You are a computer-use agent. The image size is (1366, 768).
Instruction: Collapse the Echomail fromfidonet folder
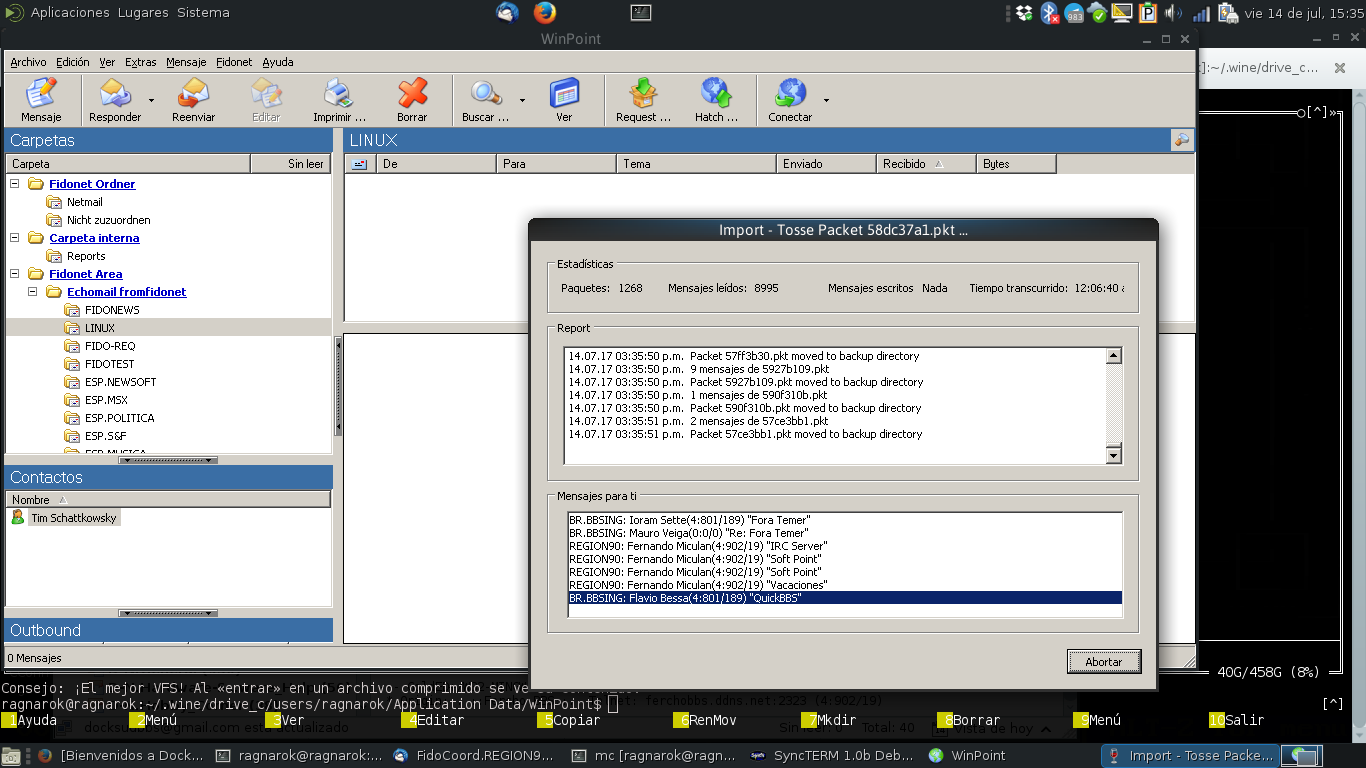(x=33, y=292)
